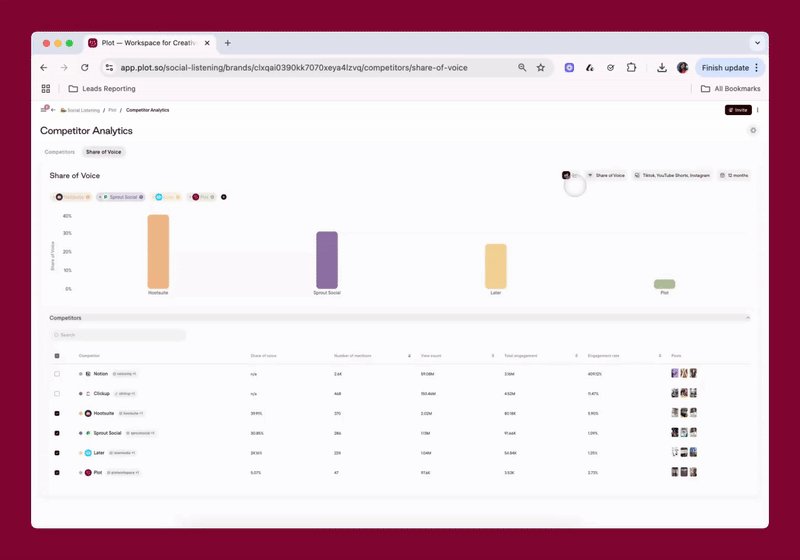Click the competitors Search field

pyautogui.click(x=118, y=335)
